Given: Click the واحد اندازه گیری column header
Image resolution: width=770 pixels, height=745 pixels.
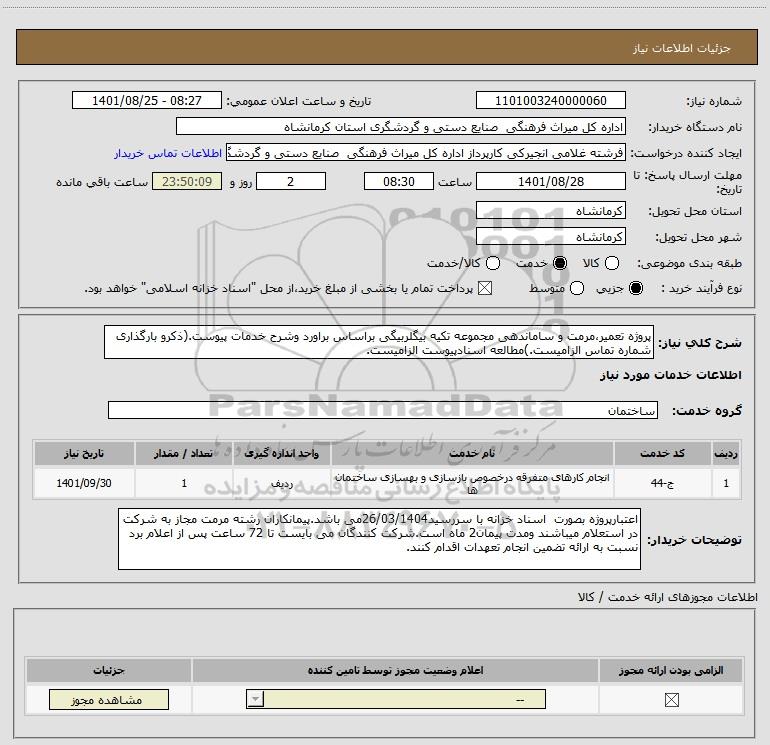Looking at the screenshot, I should point(282,453).
